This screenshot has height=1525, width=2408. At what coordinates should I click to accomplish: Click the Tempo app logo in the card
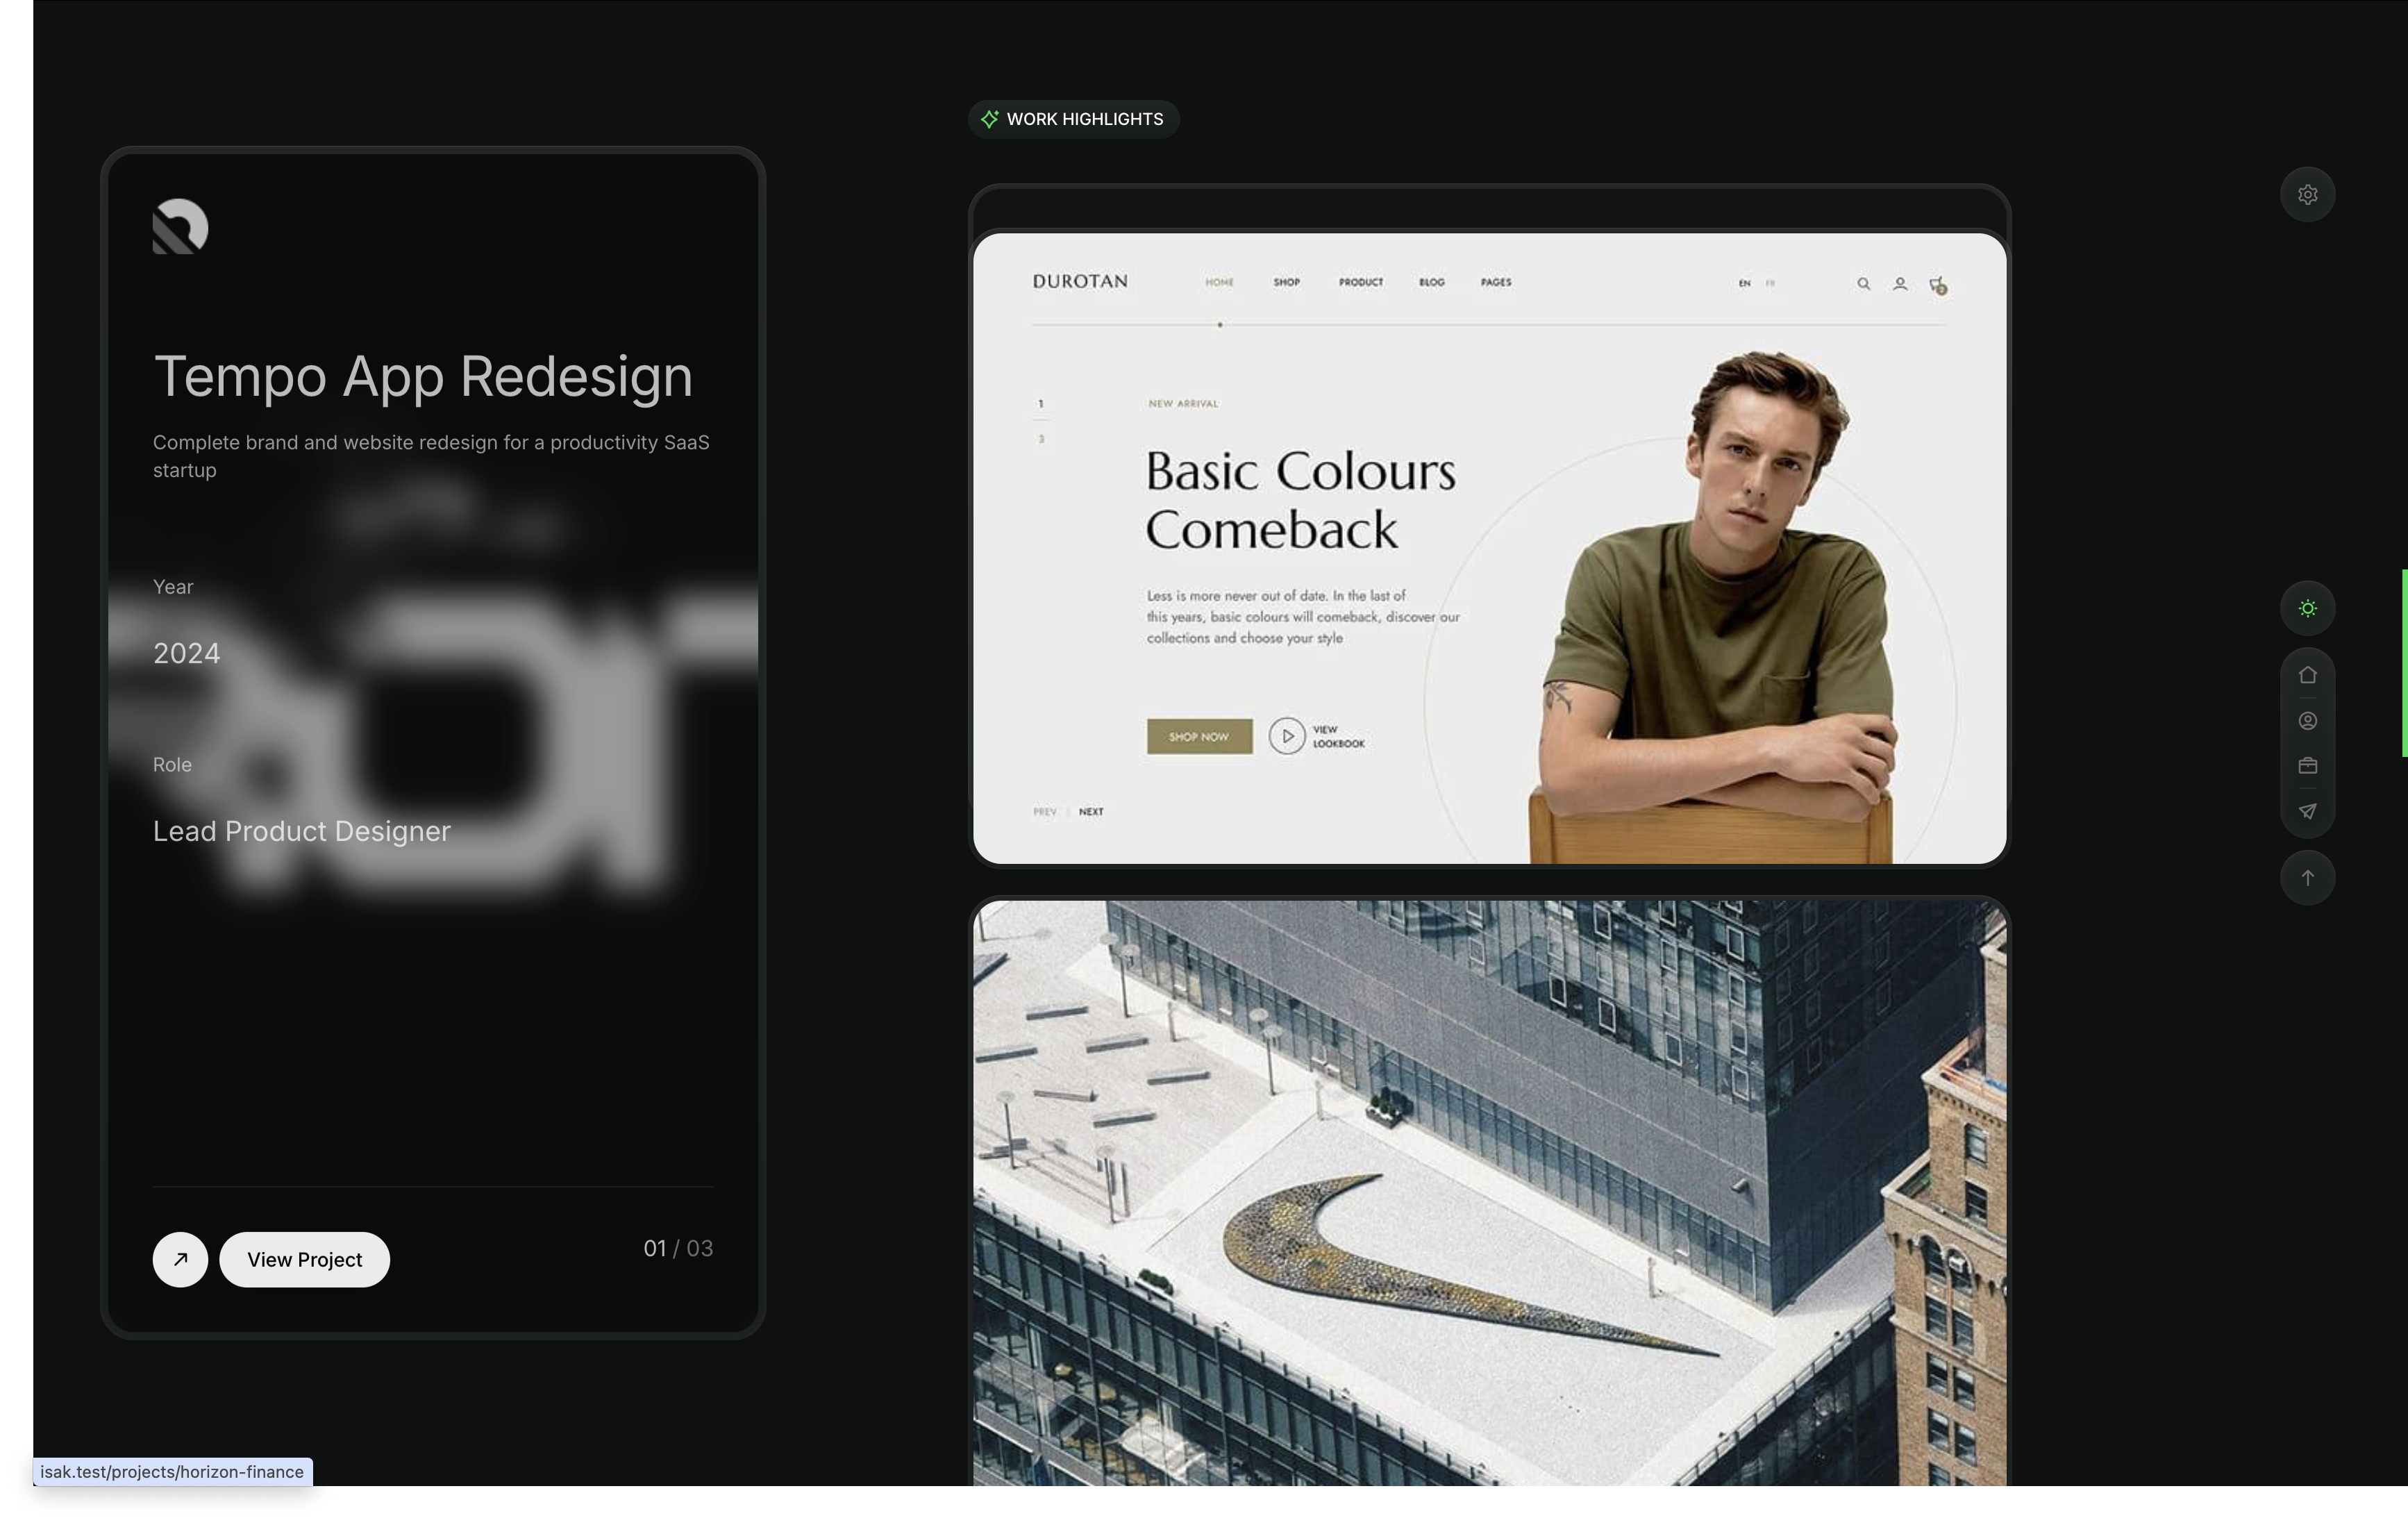point(180,227)
